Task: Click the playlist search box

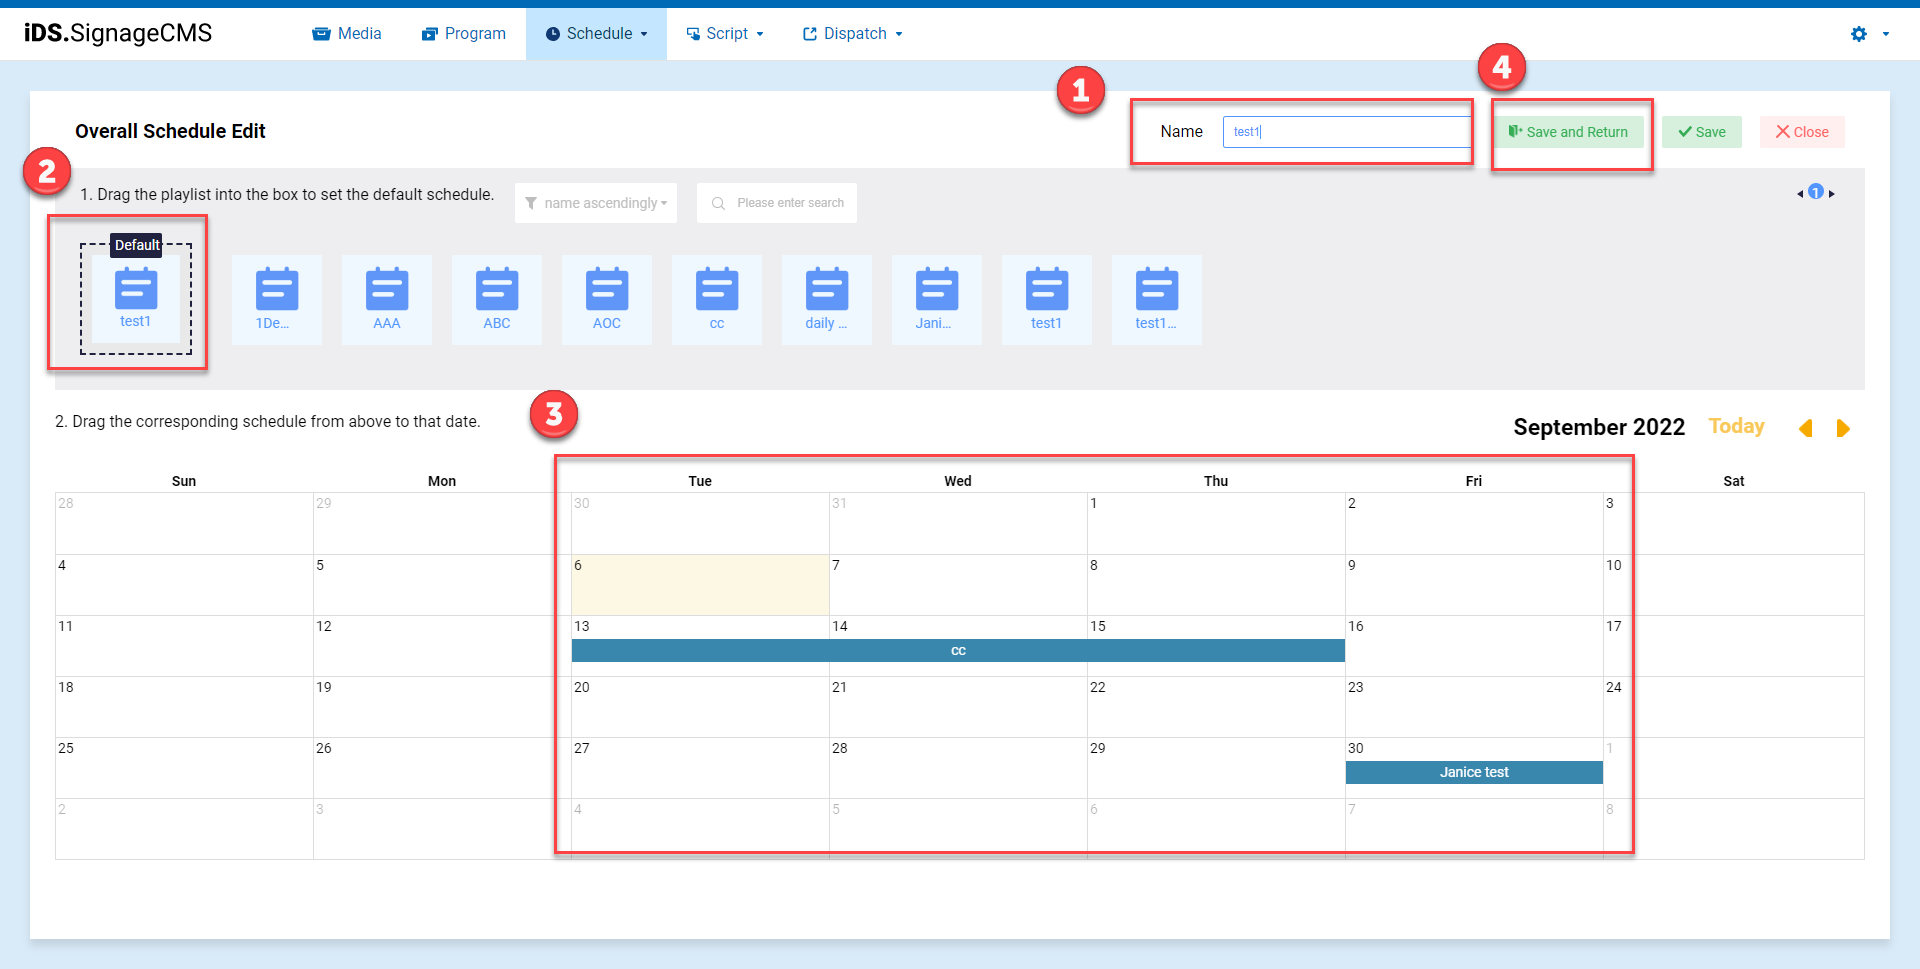Action: pos(777,203)
